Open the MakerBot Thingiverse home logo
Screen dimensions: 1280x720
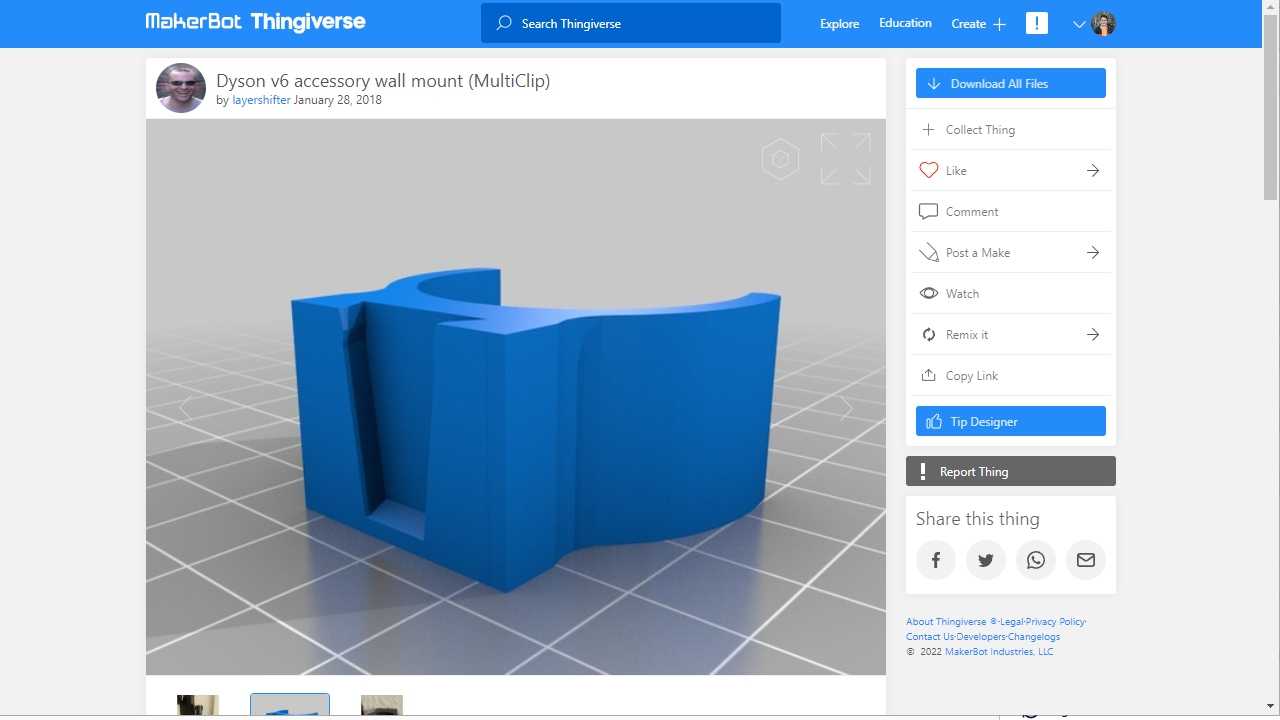click(255, 22)
